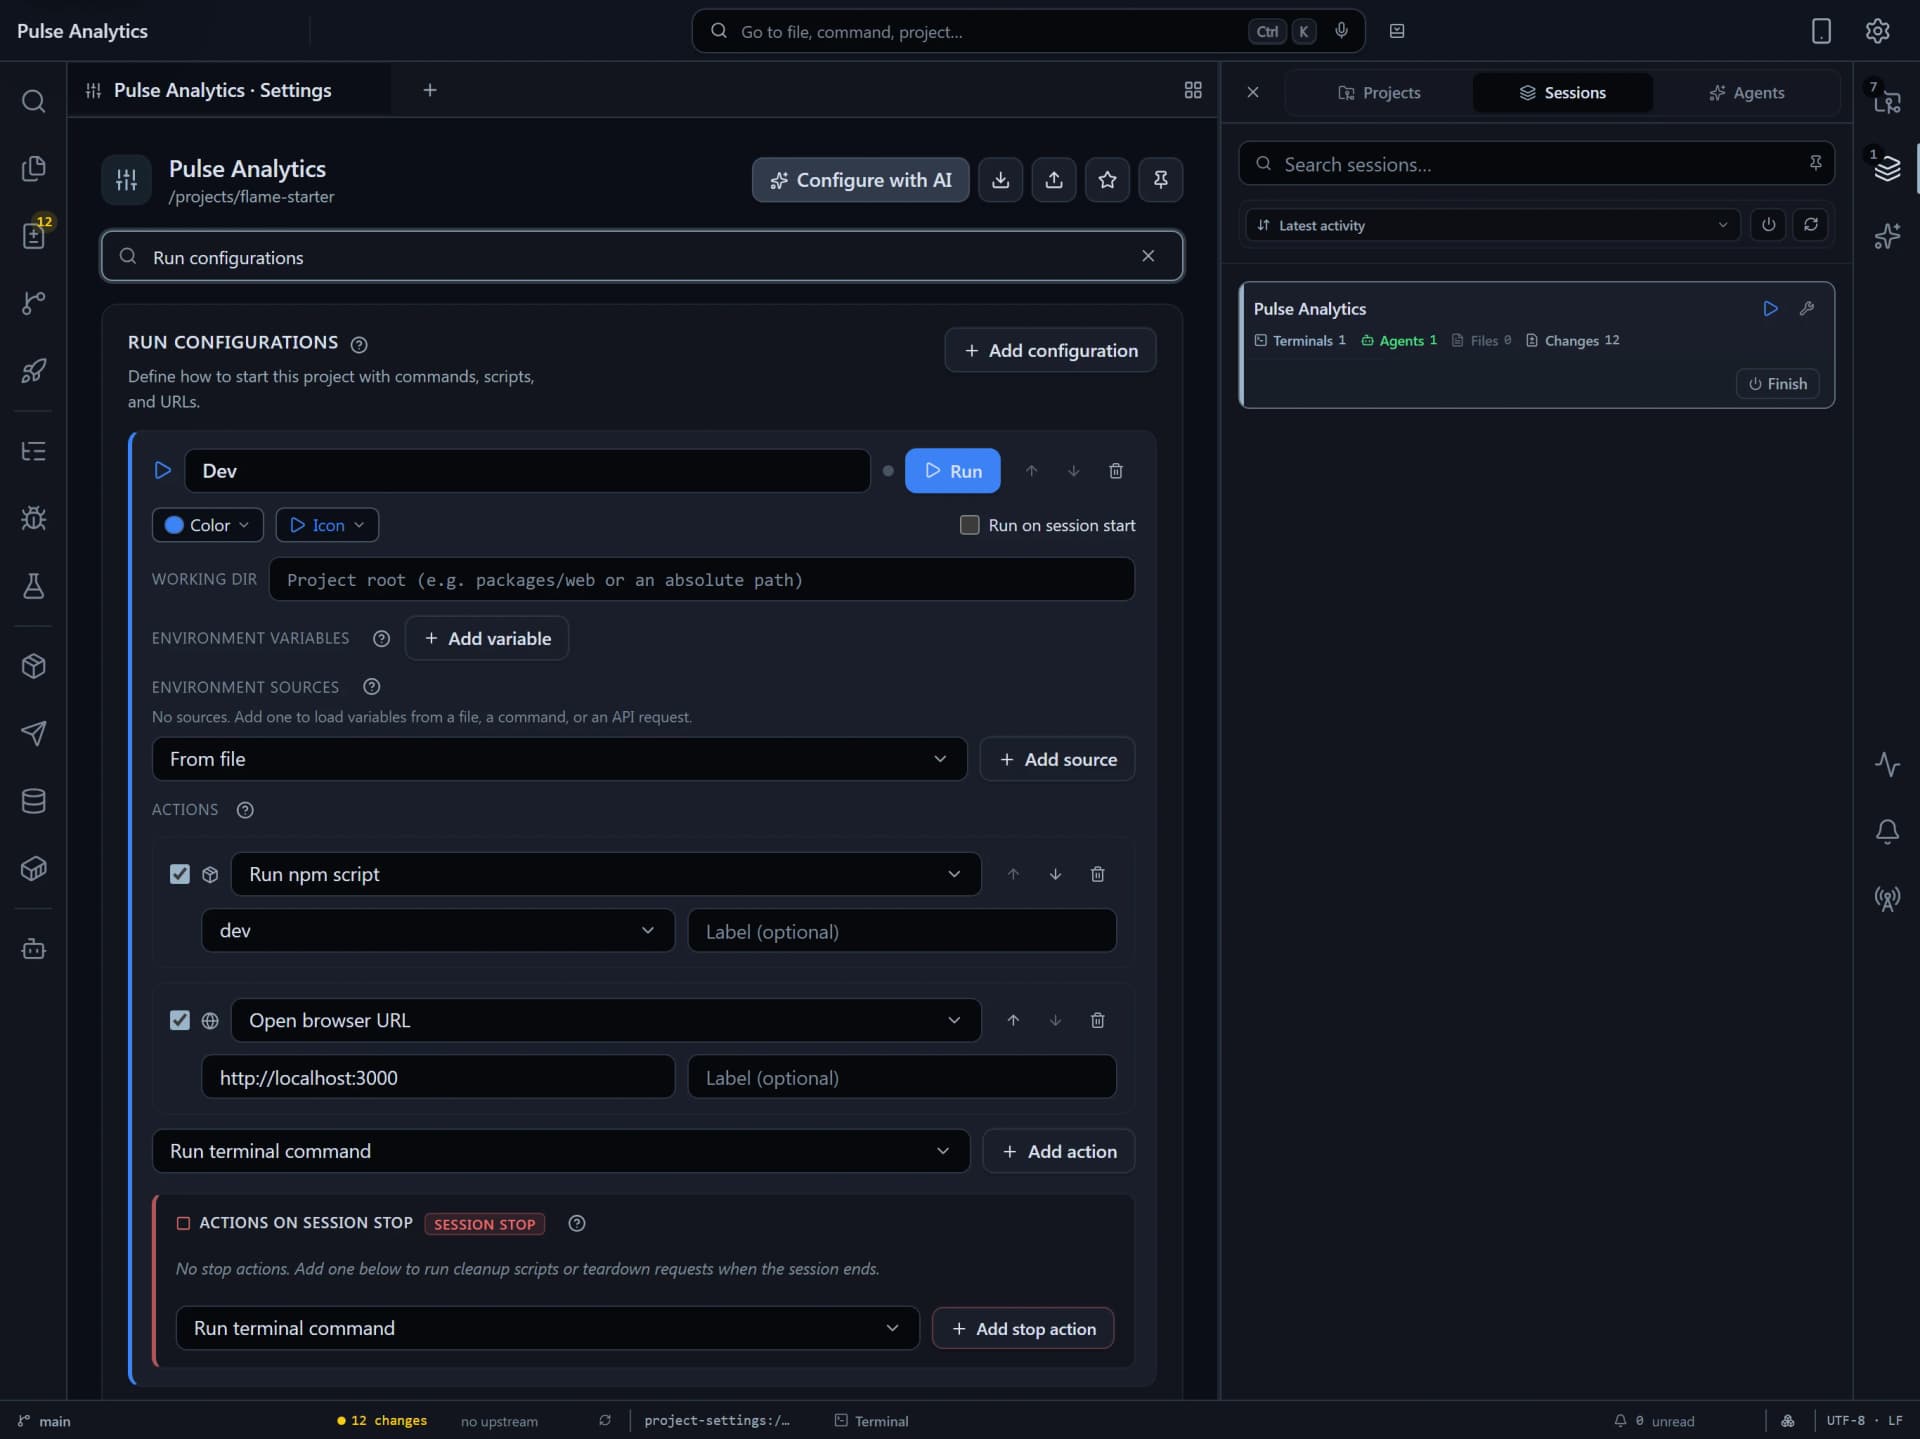Open the dev script dropdown
The width and height of the screenshot is (1920, 1439).
tap(438, 930)
